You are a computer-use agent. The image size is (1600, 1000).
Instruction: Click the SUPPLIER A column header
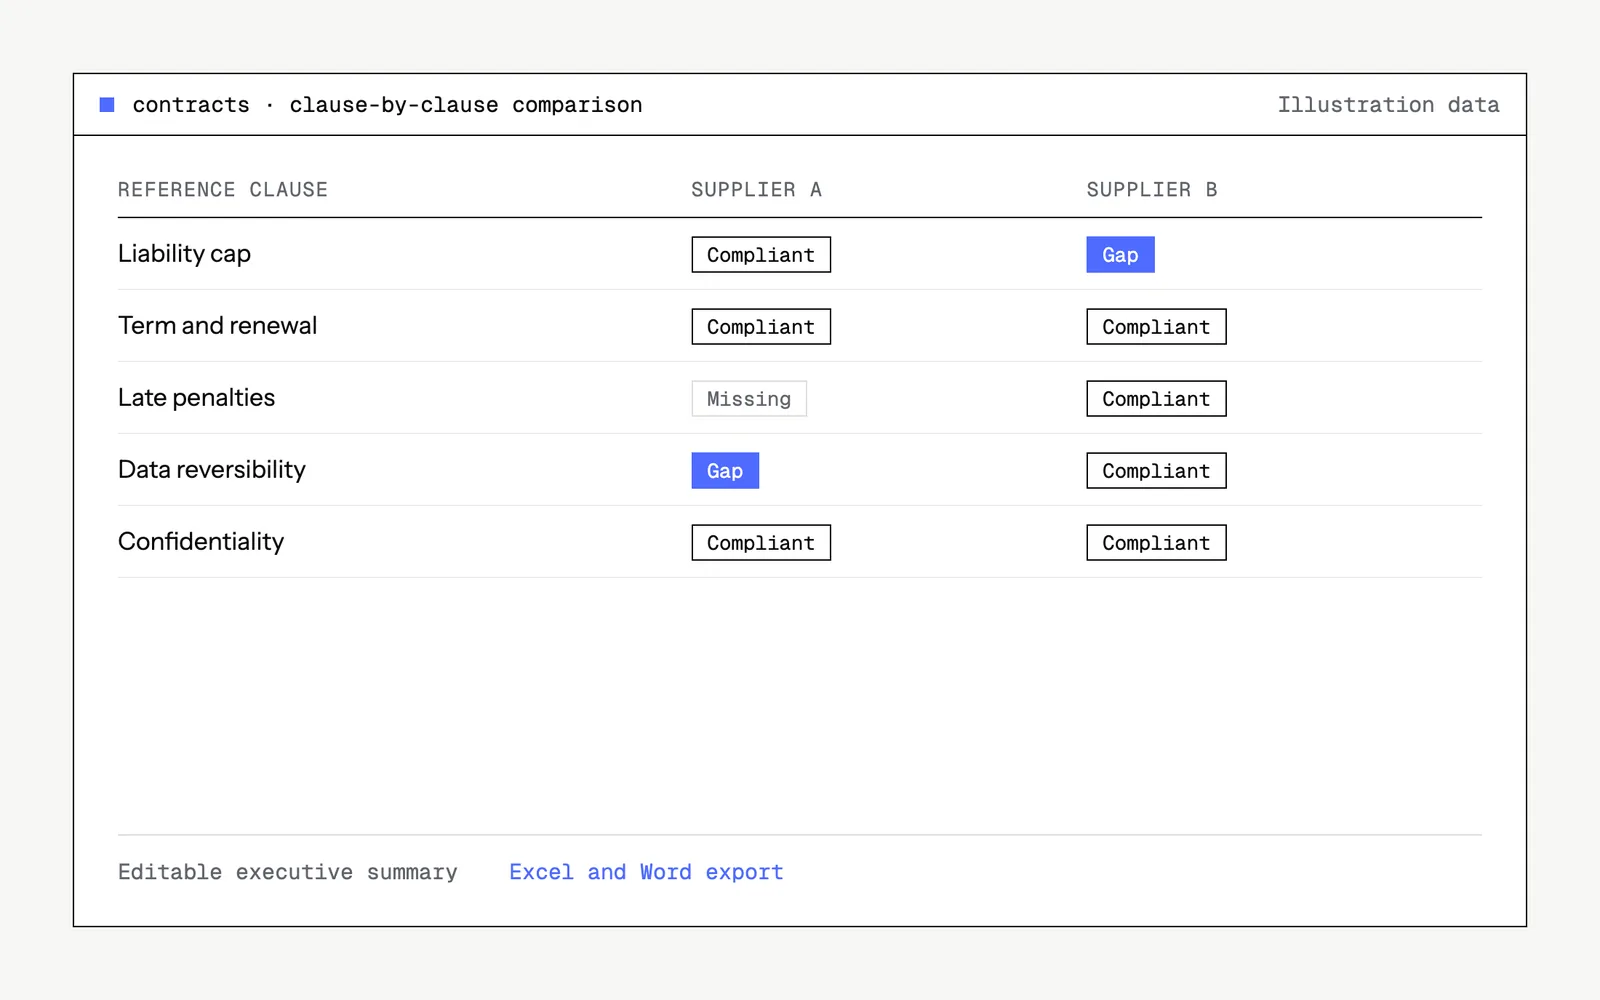[x=756, y=190]
